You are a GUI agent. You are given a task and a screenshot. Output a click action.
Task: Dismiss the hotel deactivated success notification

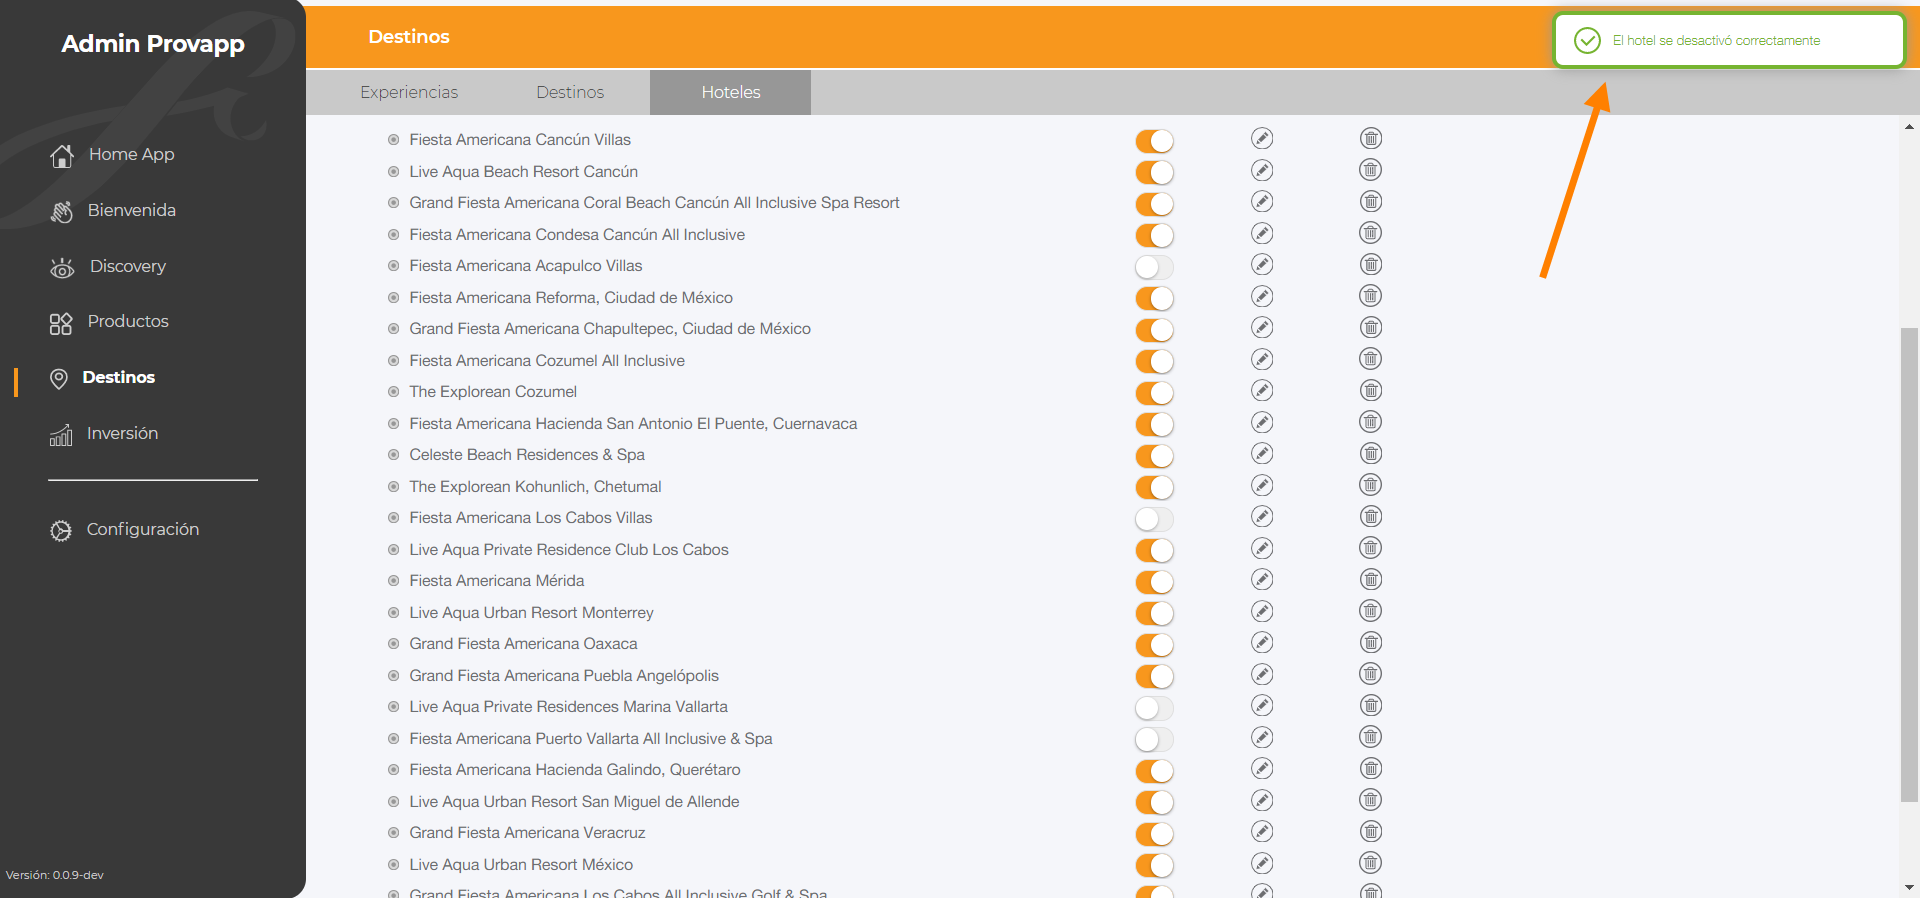(1729, 40)
